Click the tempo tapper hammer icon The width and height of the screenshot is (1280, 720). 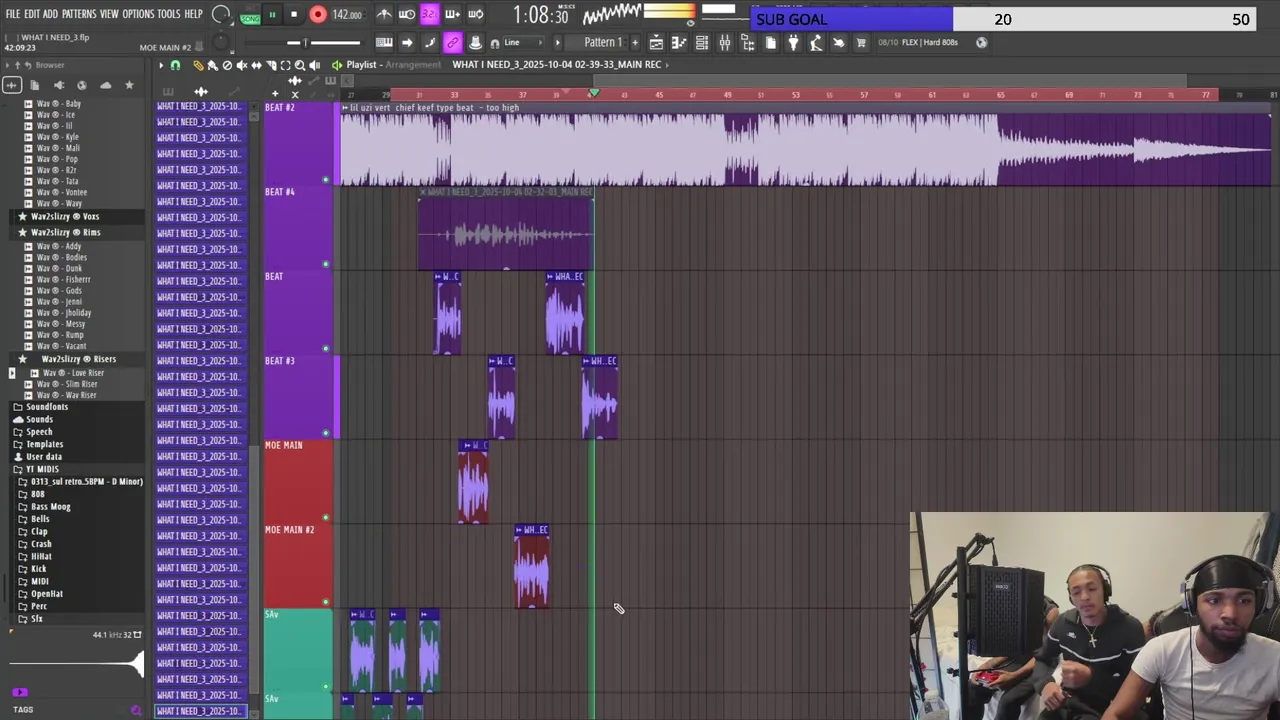[815, 42]
